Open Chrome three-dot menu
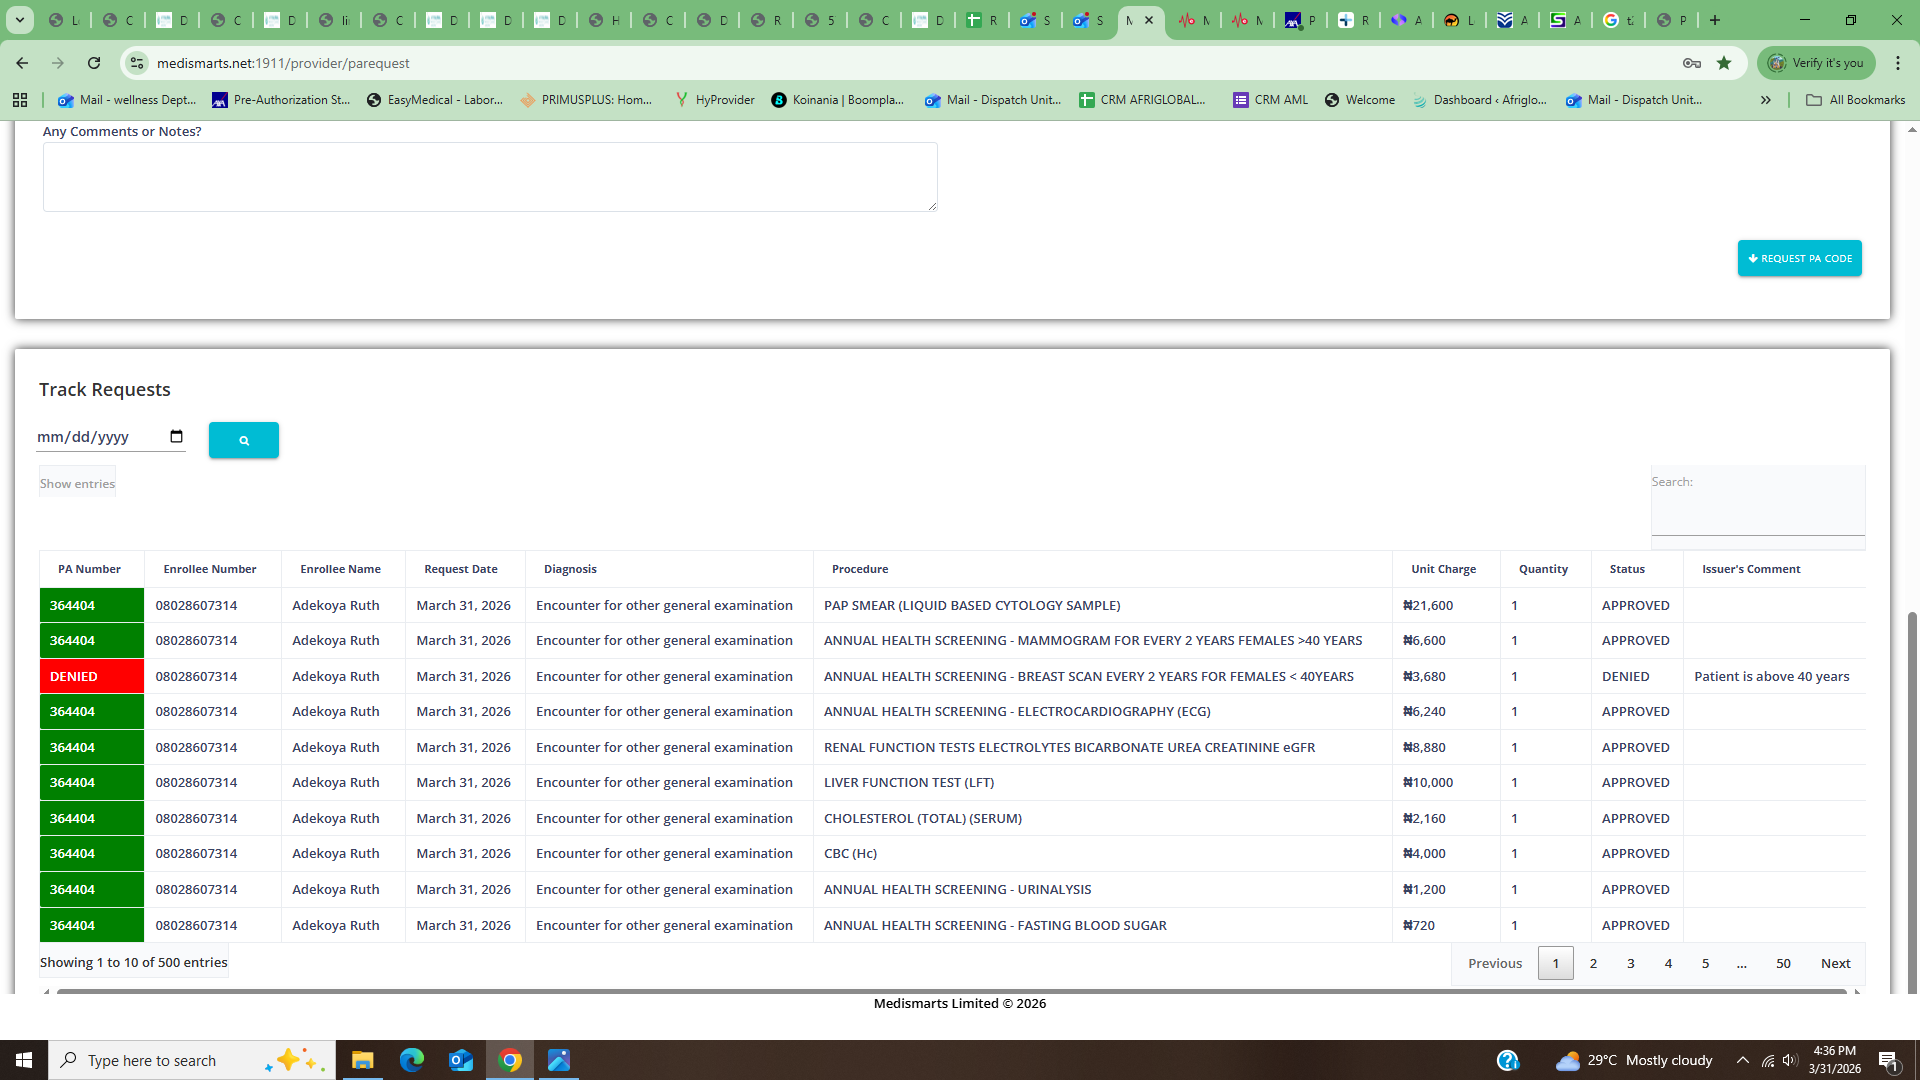Image resolution: width=1920 pixels, height=1080 pixels. 1898,63
